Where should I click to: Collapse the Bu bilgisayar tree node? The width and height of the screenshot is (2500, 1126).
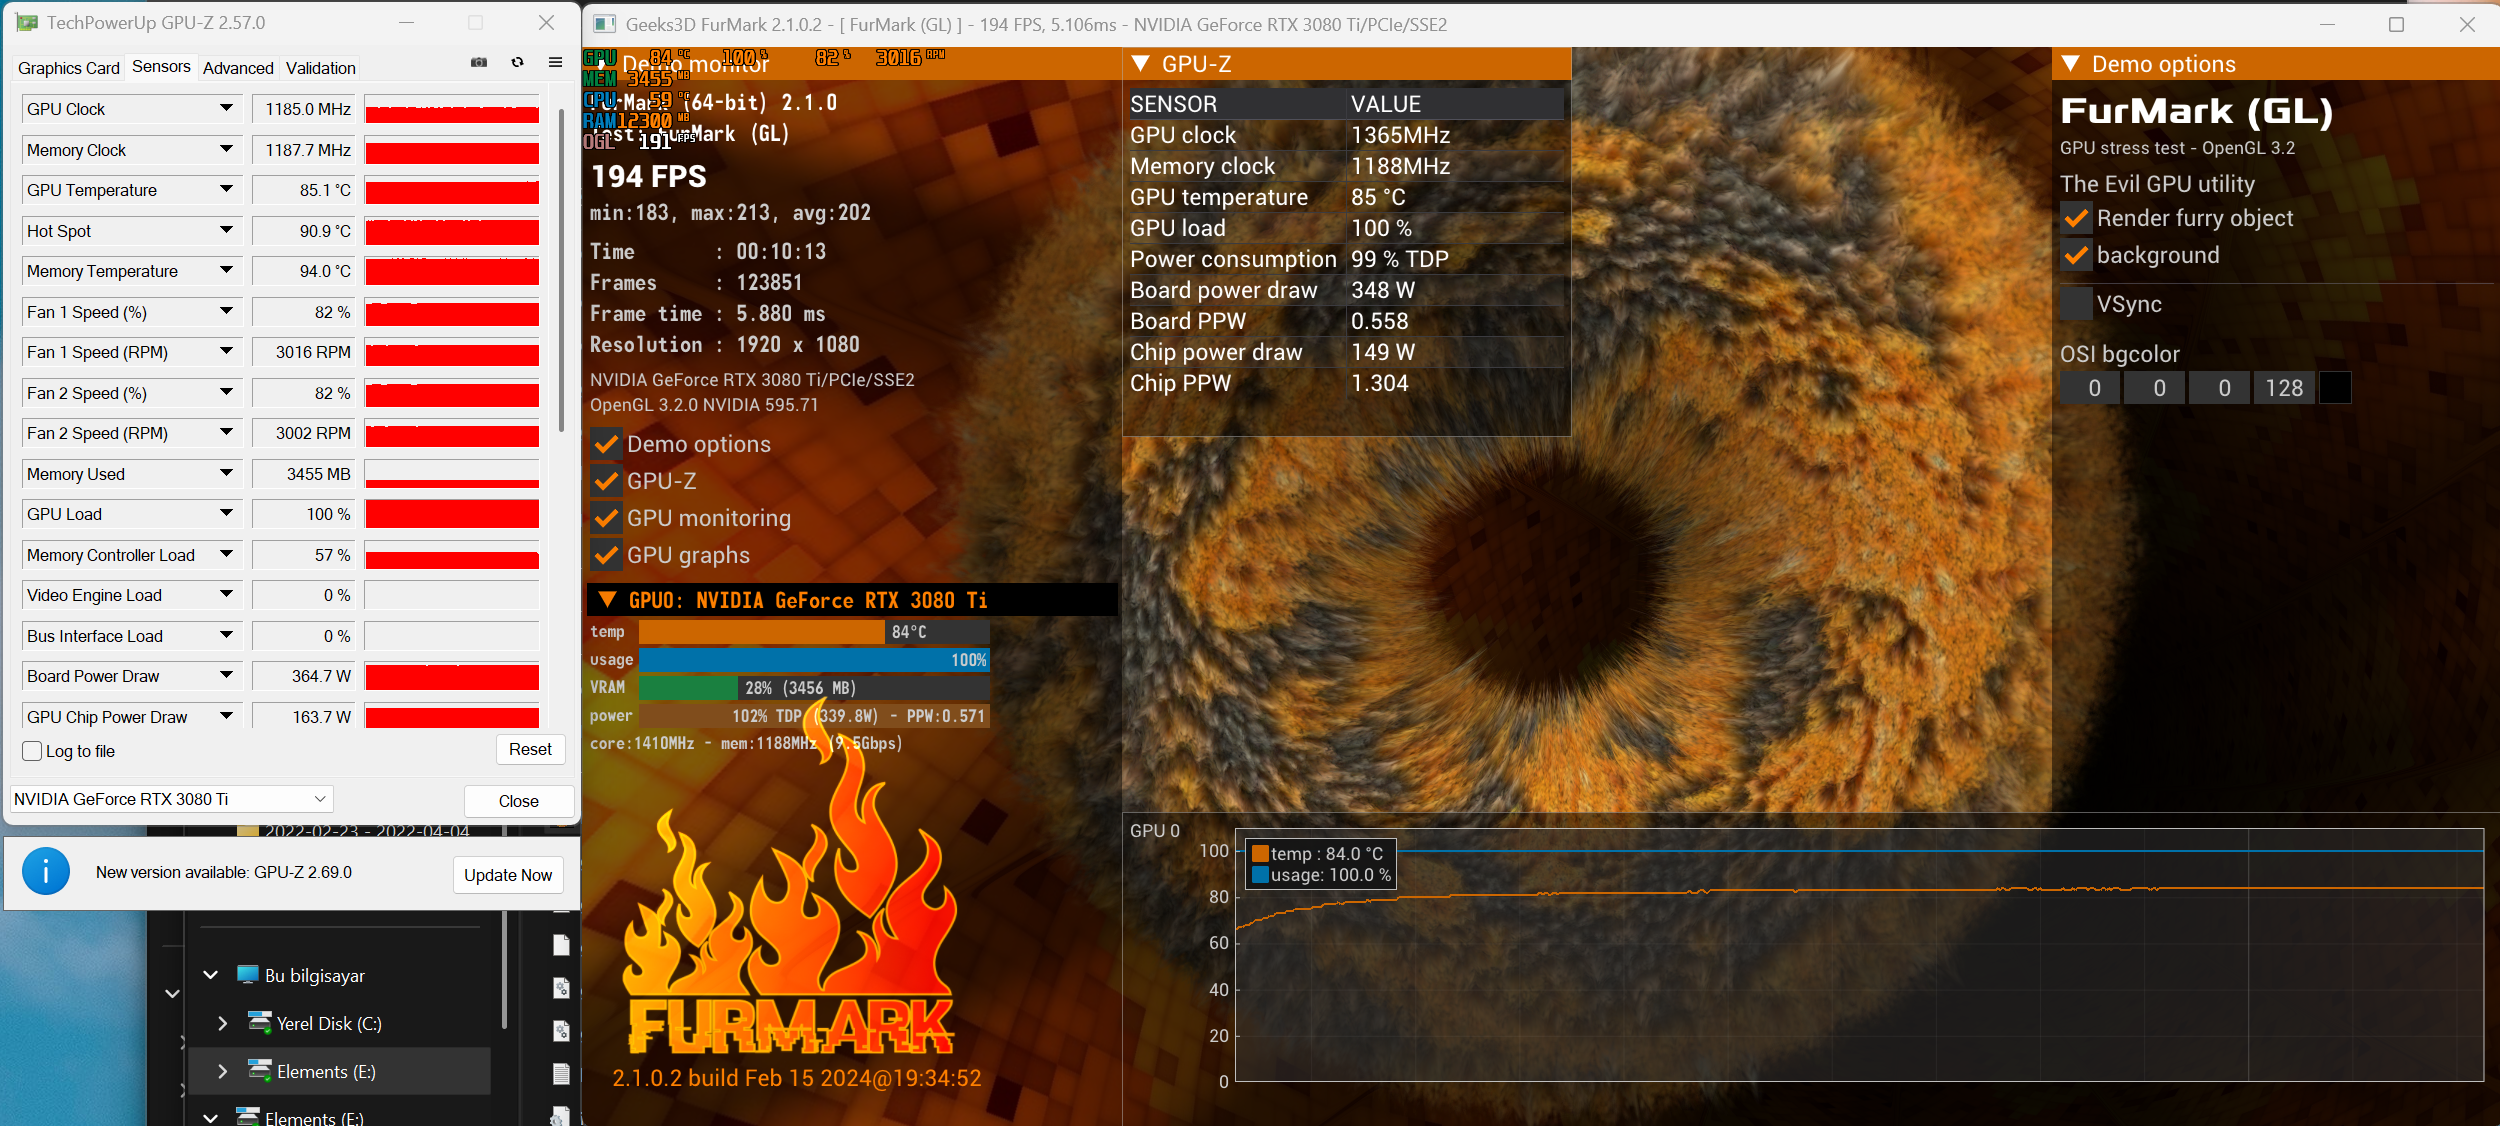pyautogui.click(x=210, y=975)
